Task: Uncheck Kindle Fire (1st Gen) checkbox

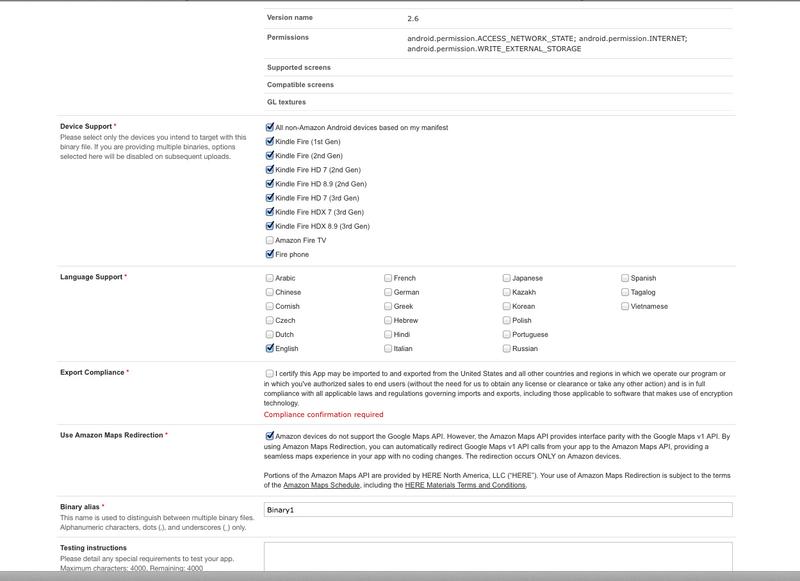Action: (270, 141)
